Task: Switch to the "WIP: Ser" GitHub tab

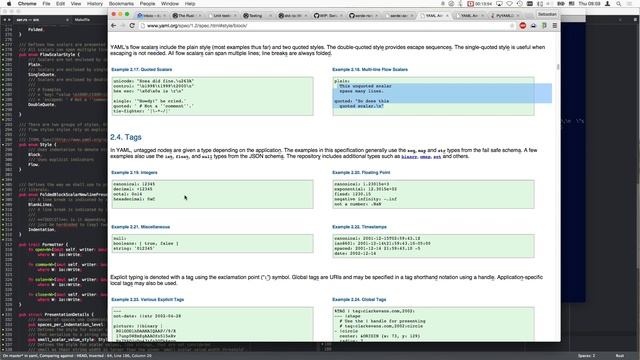Action: (327, 16)
